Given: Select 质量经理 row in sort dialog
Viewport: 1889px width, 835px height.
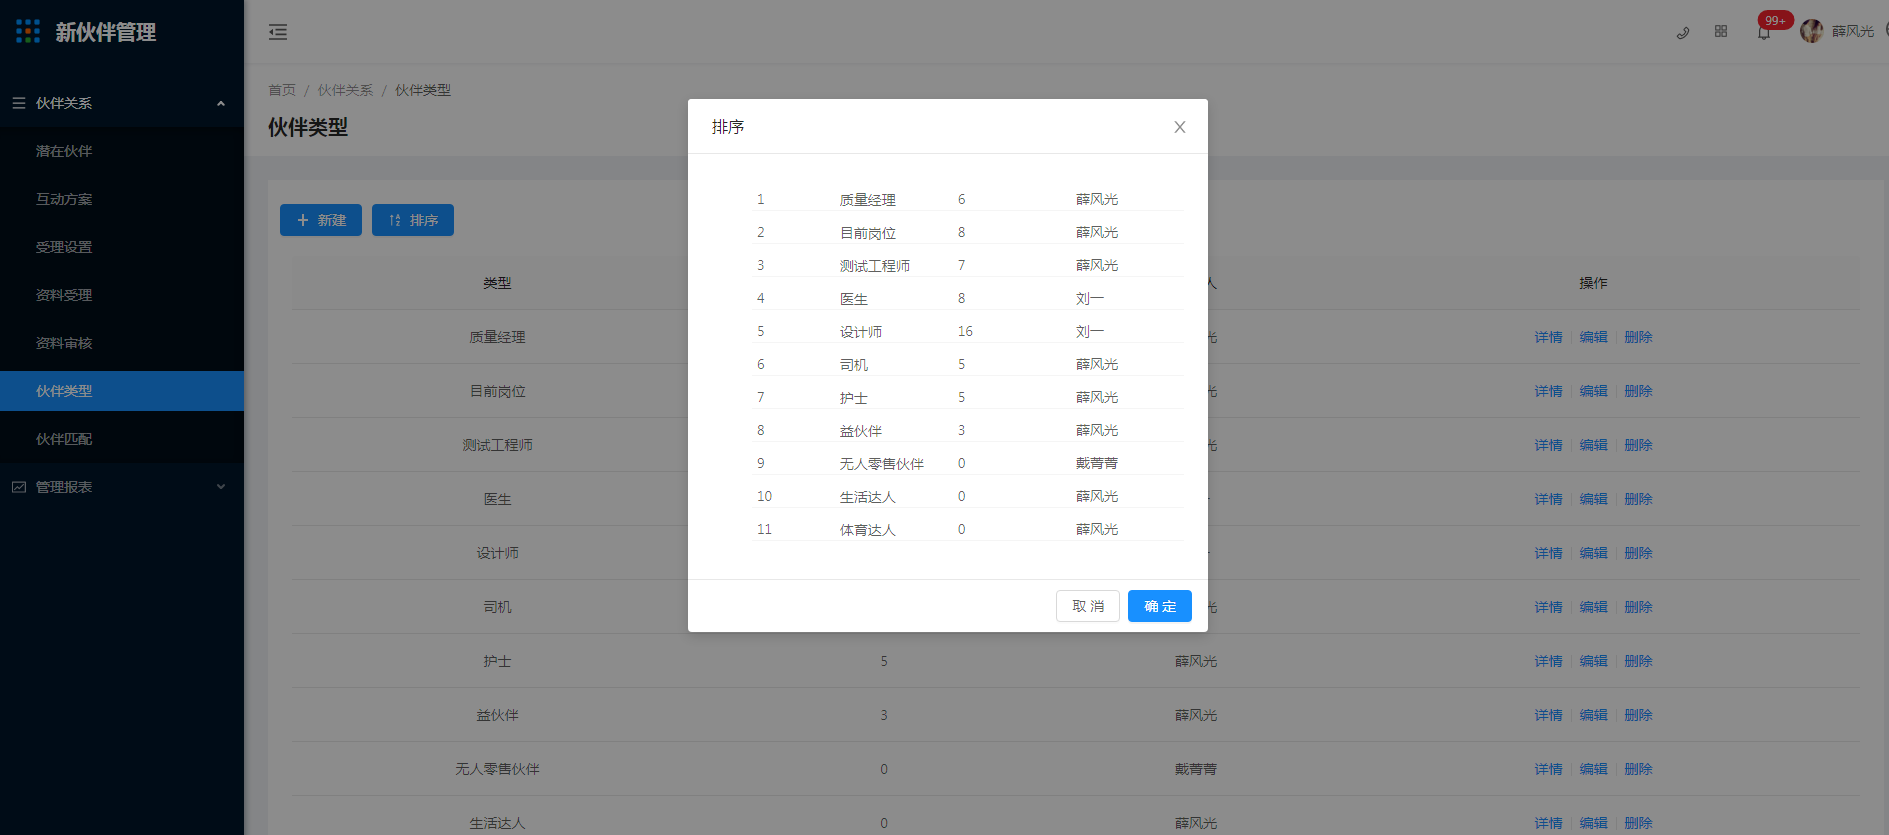Looking at the screenshot, I should [x=968, y=199].
